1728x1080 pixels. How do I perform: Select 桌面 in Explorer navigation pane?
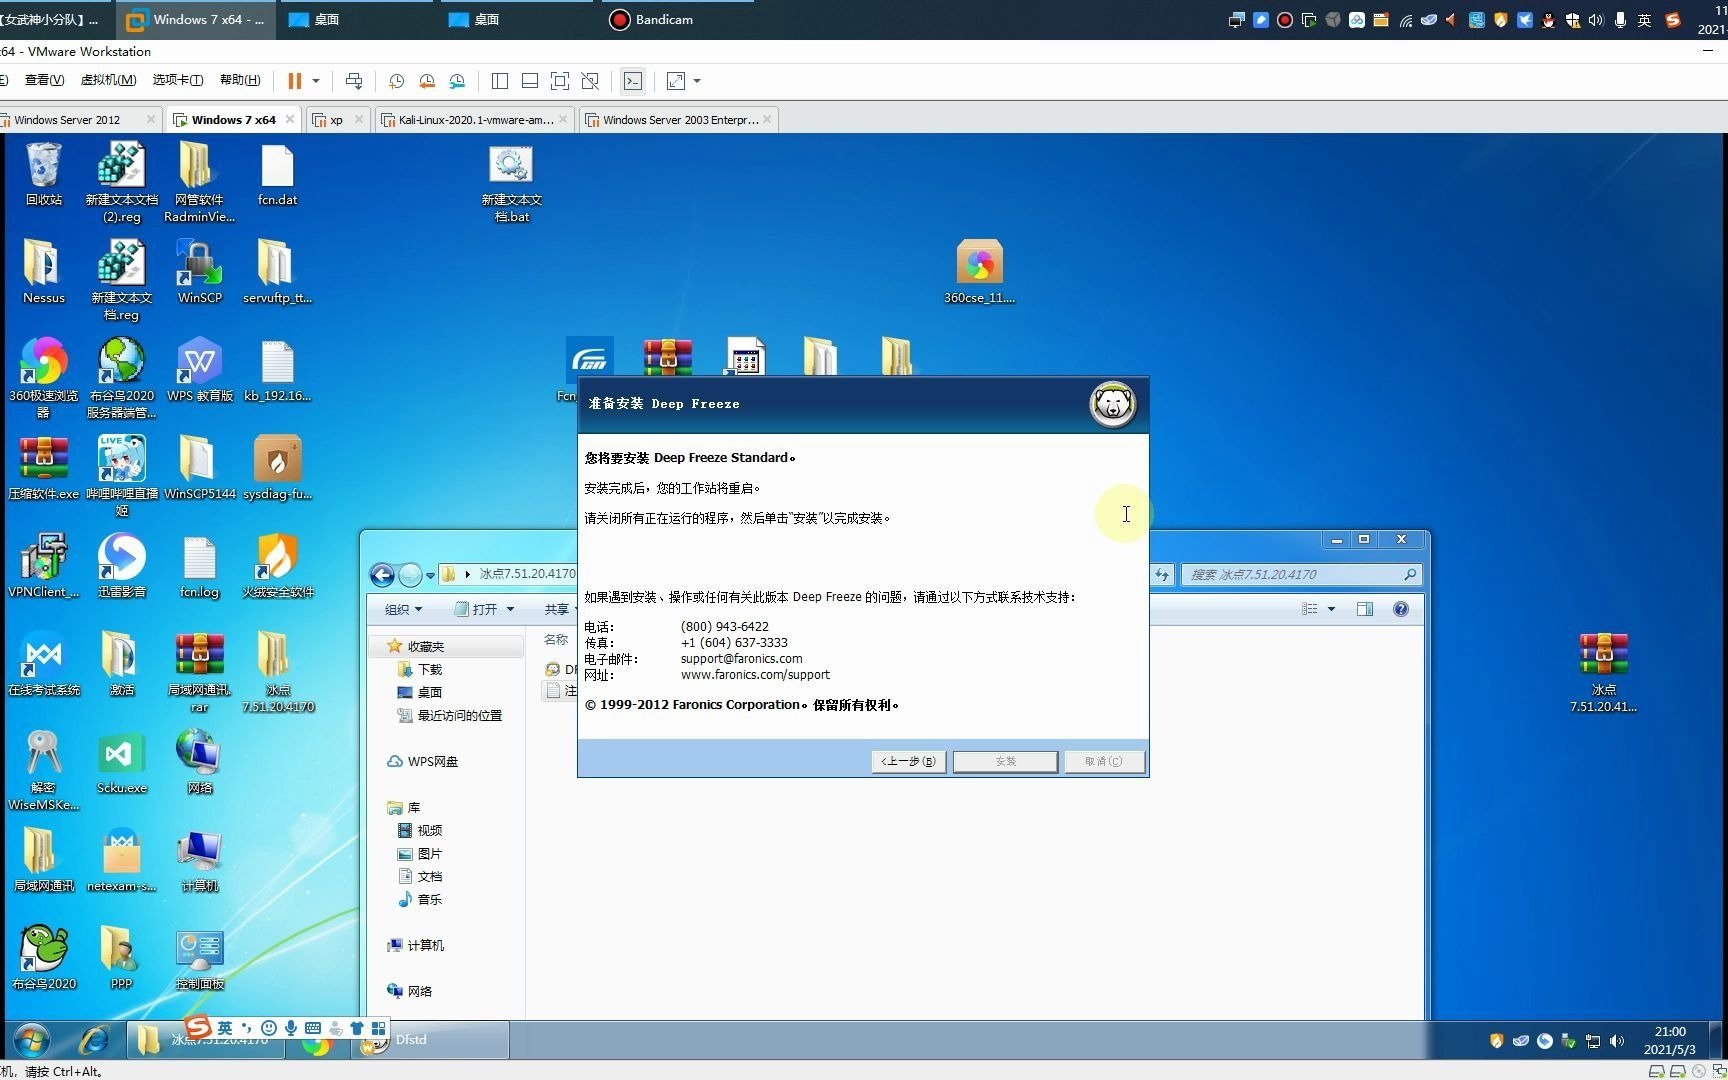(x=419, y=692)
